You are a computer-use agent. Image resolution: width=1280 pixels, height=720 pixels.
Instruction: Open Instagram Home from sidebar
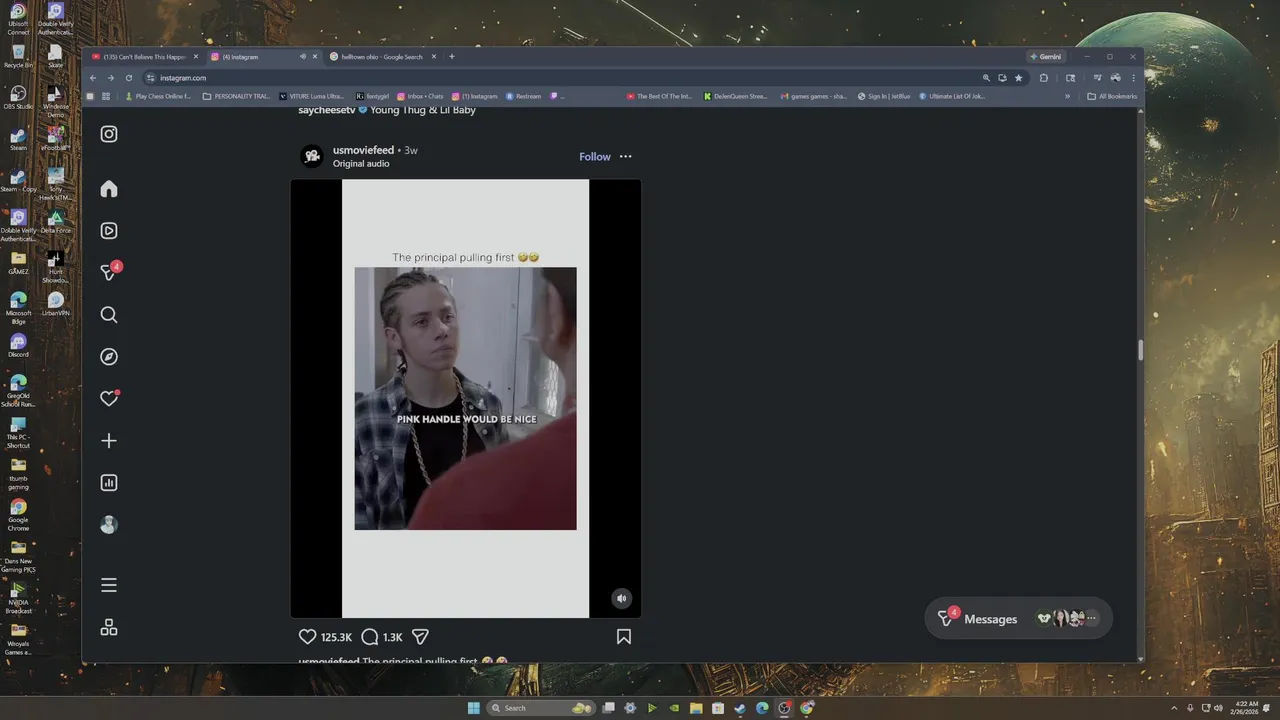tap(109, 189)
